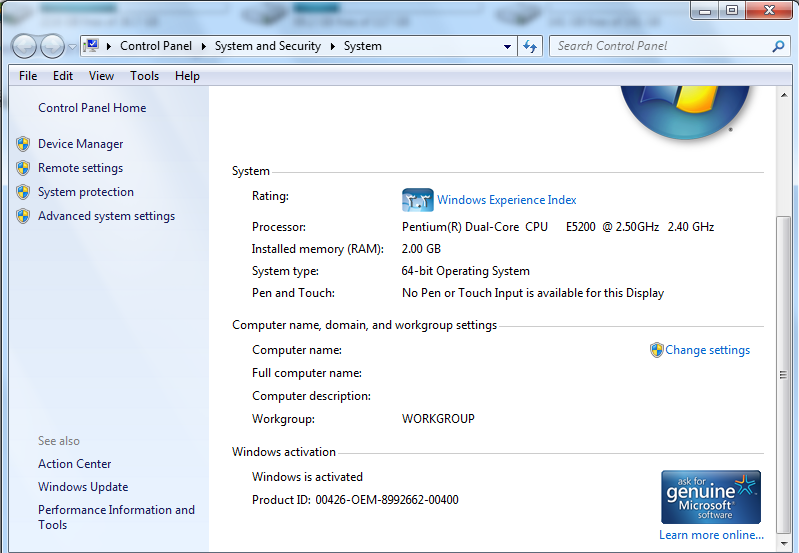Click the scrollbar up arrow

[784, 95]
